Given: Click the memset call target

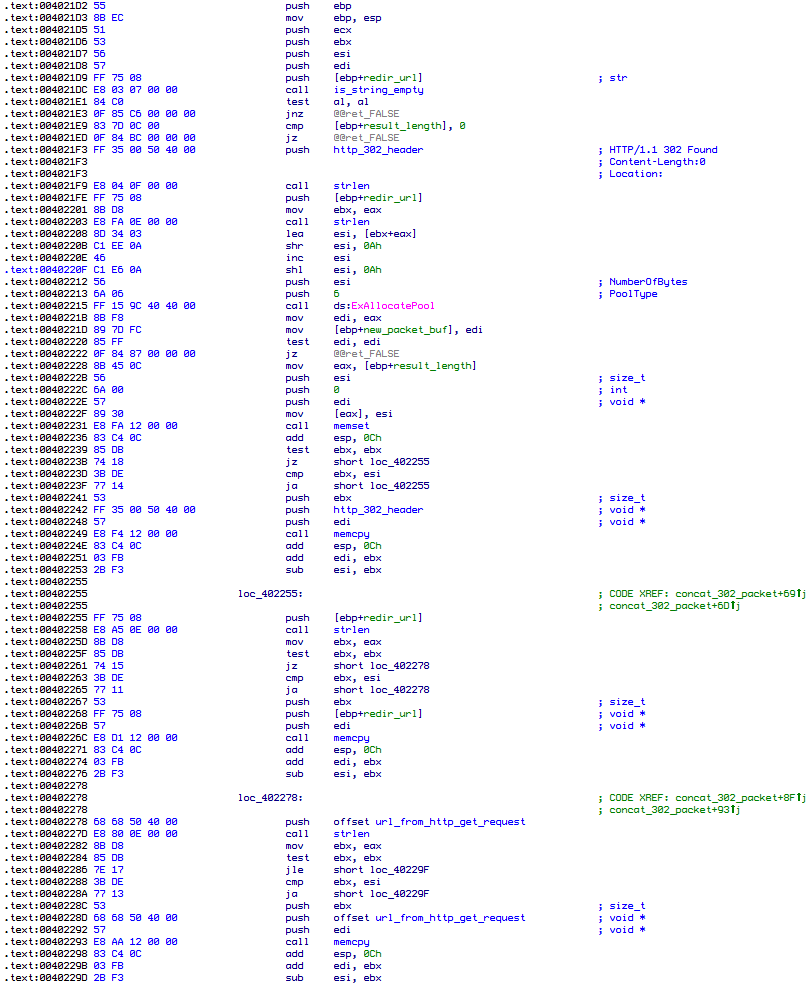Looking at the screenshot, I should tap(351, 426).
